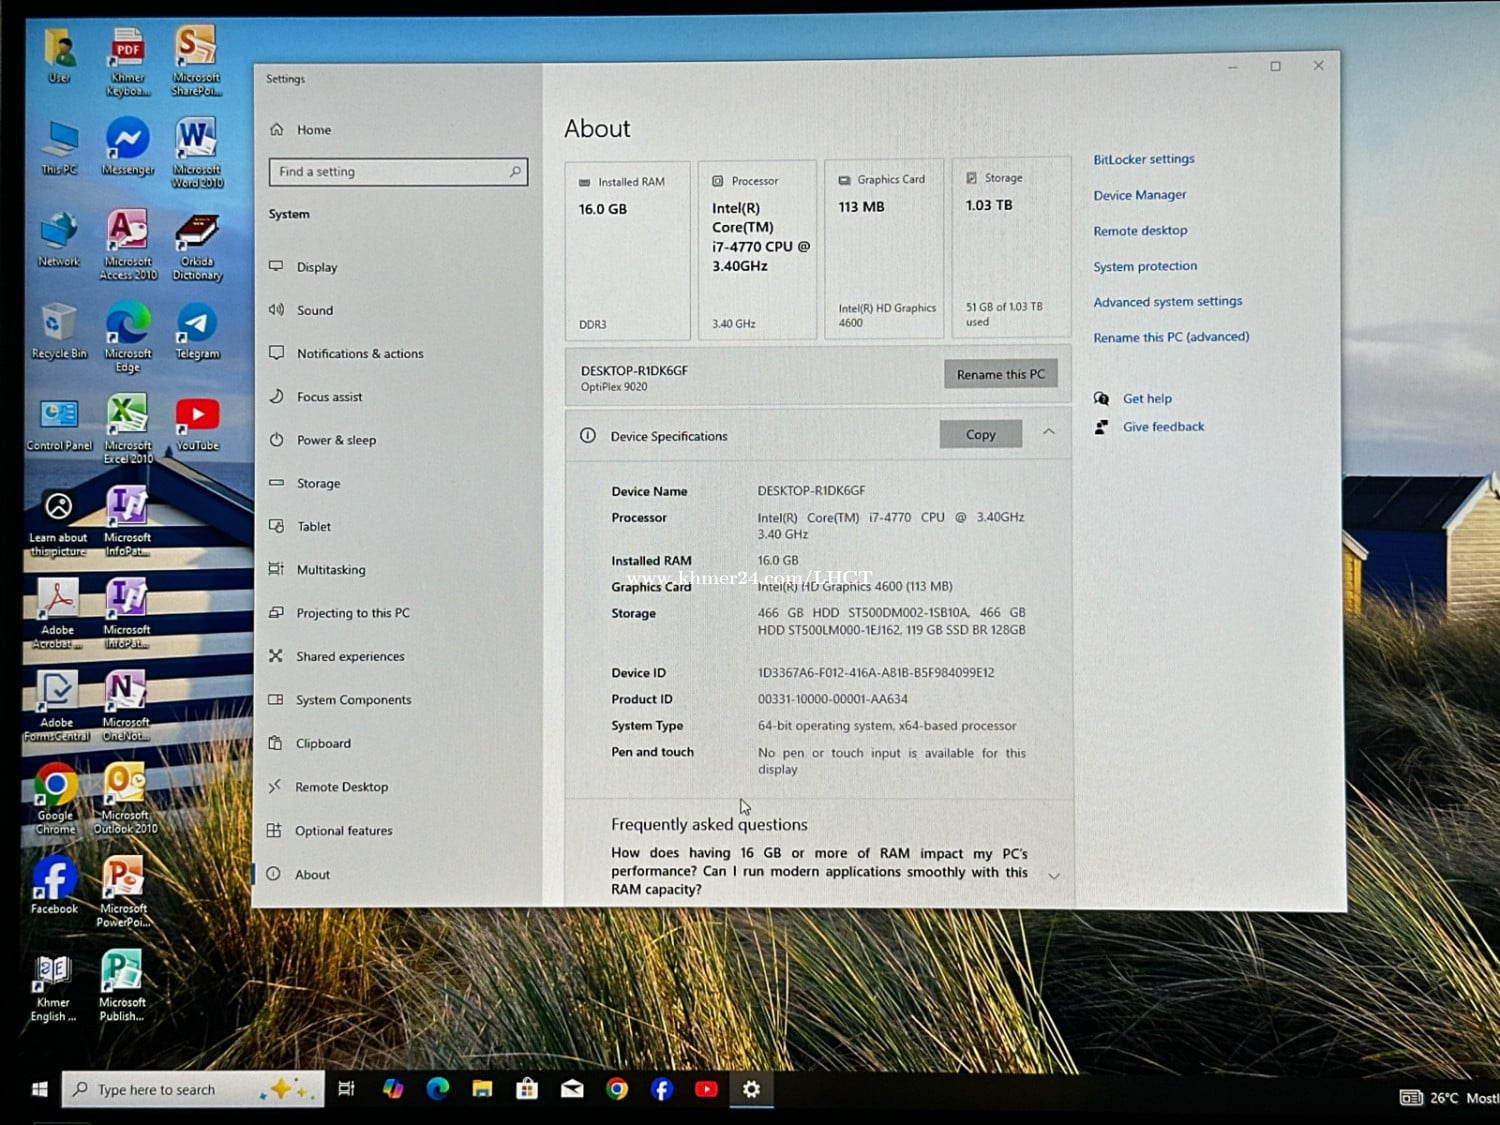Screen dimensions: 1500x1125
Task: Launch Google Chrome from desktop
Action: coord(56,789)
